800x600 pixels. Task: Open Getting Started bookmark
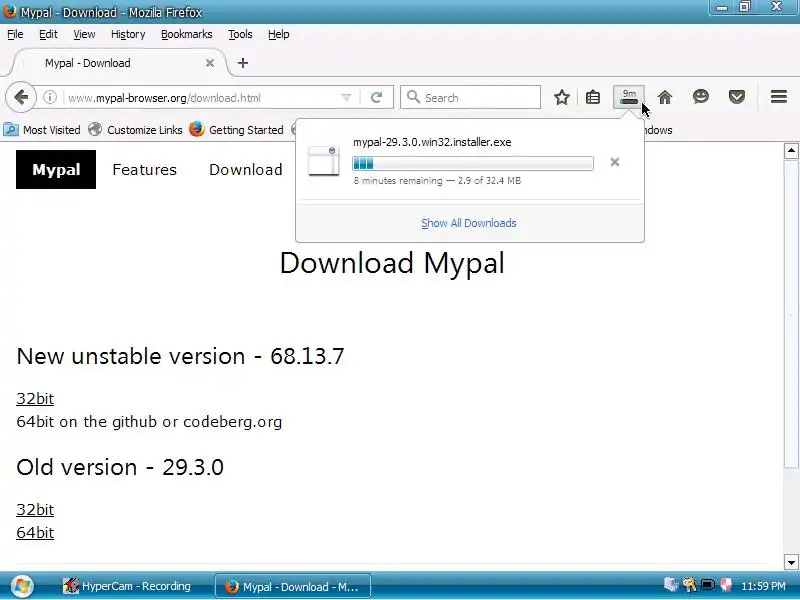[x=236, y=130]
